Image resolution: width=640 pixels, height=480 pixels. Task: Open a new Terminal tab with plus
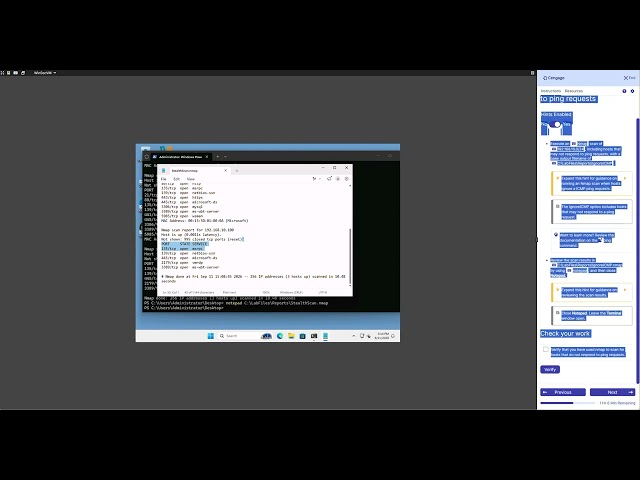[218, 157]
